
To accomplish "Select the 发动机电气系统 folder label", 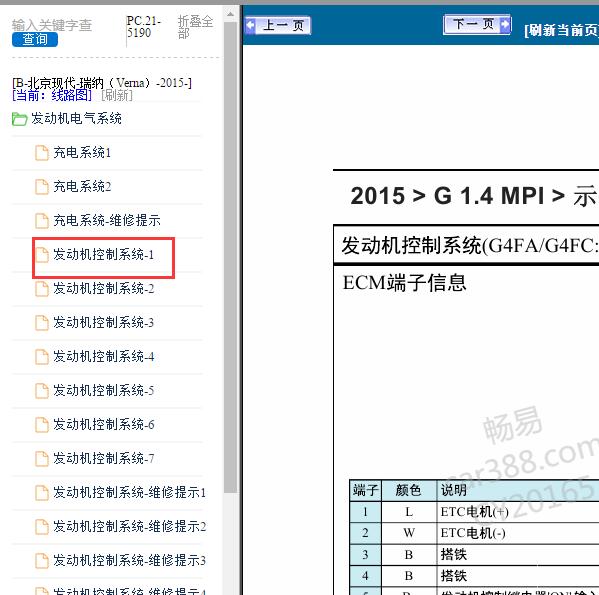I will (x=76, y=118).
